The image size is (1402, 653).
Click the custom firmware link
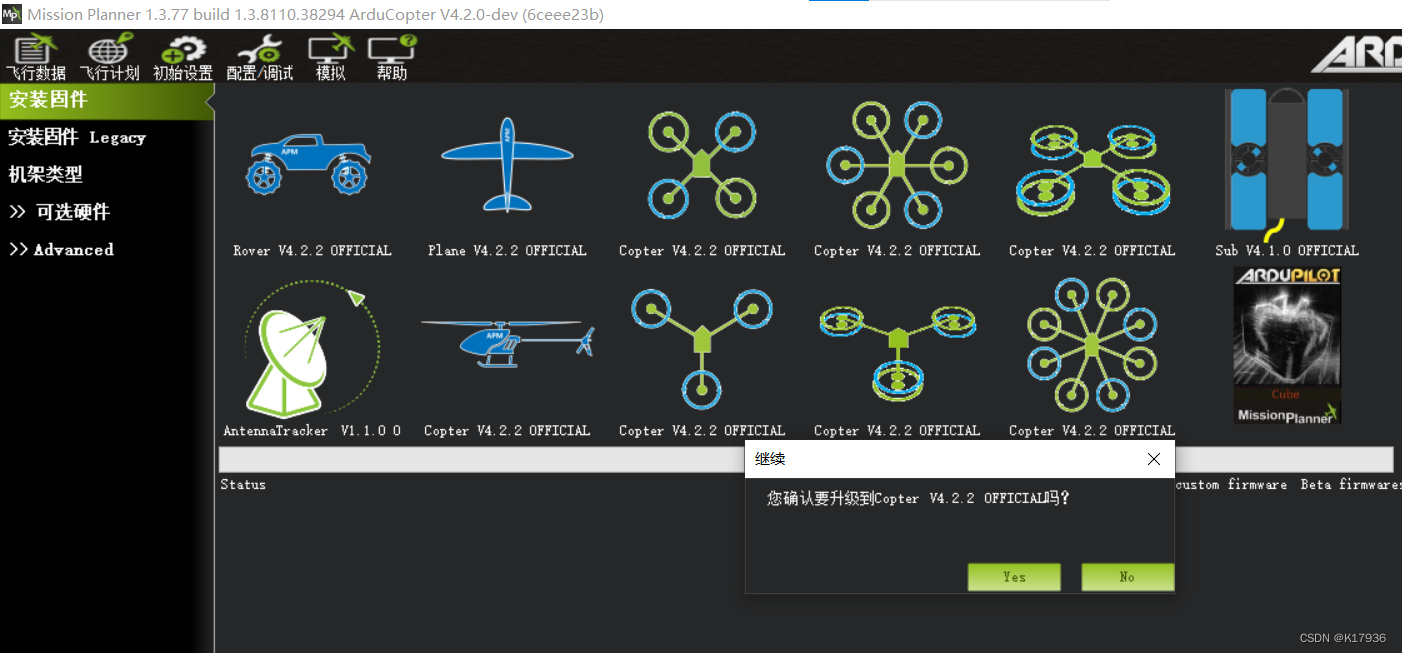tap(1231, 484)
